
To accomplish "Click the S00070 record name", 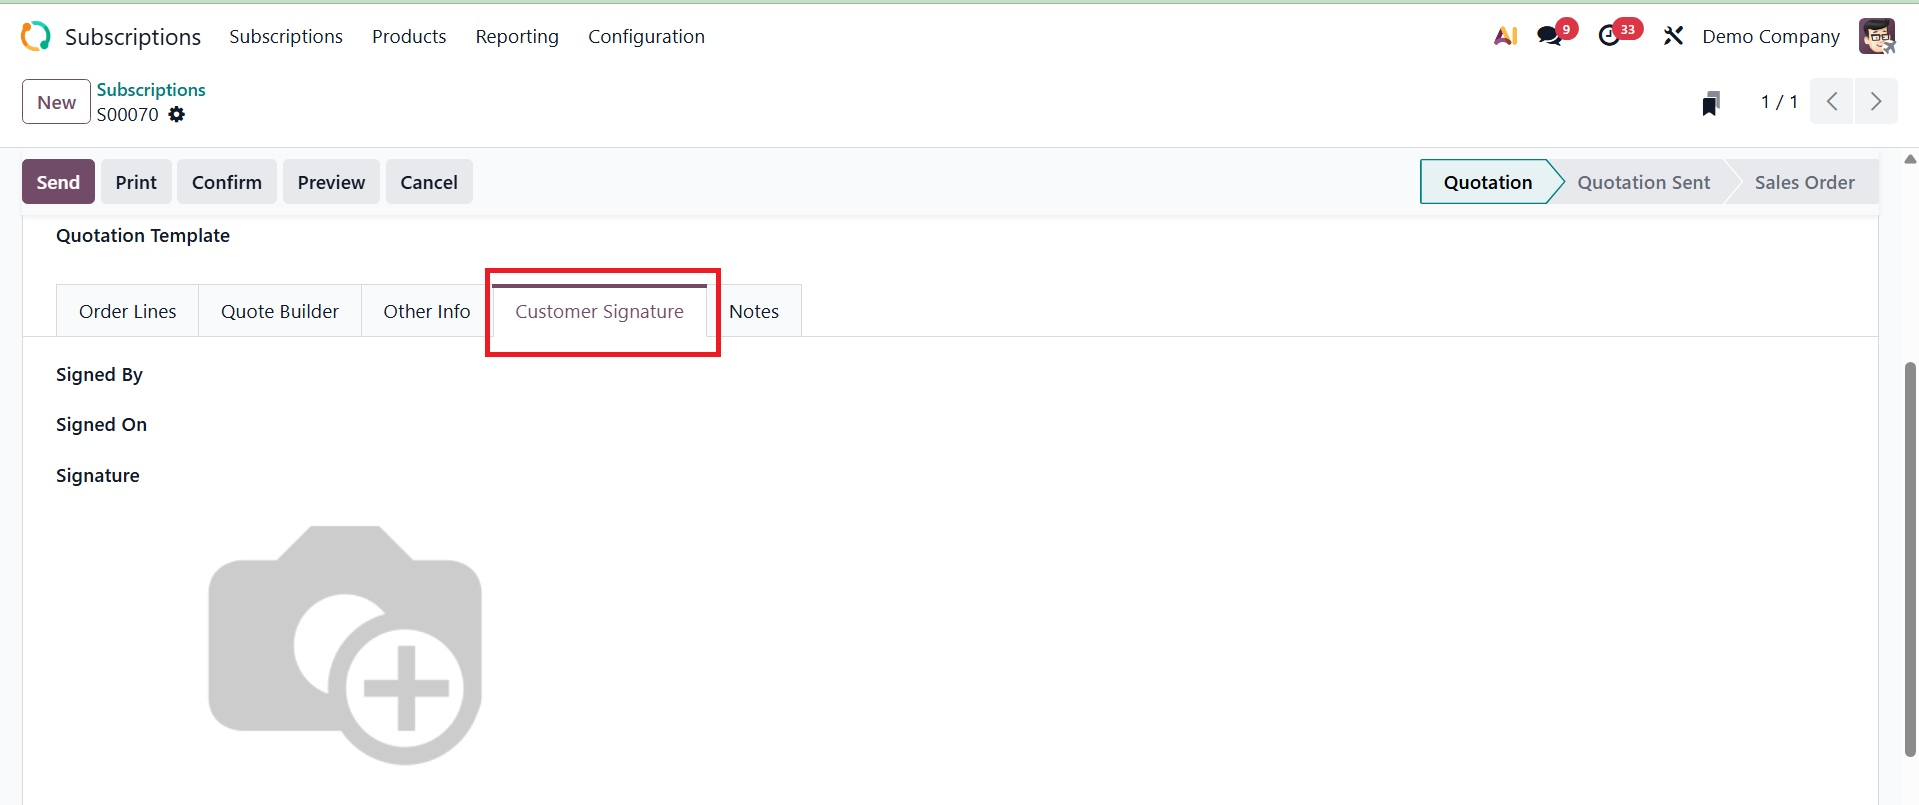I will pyautogui.click(x=128, y=114).
